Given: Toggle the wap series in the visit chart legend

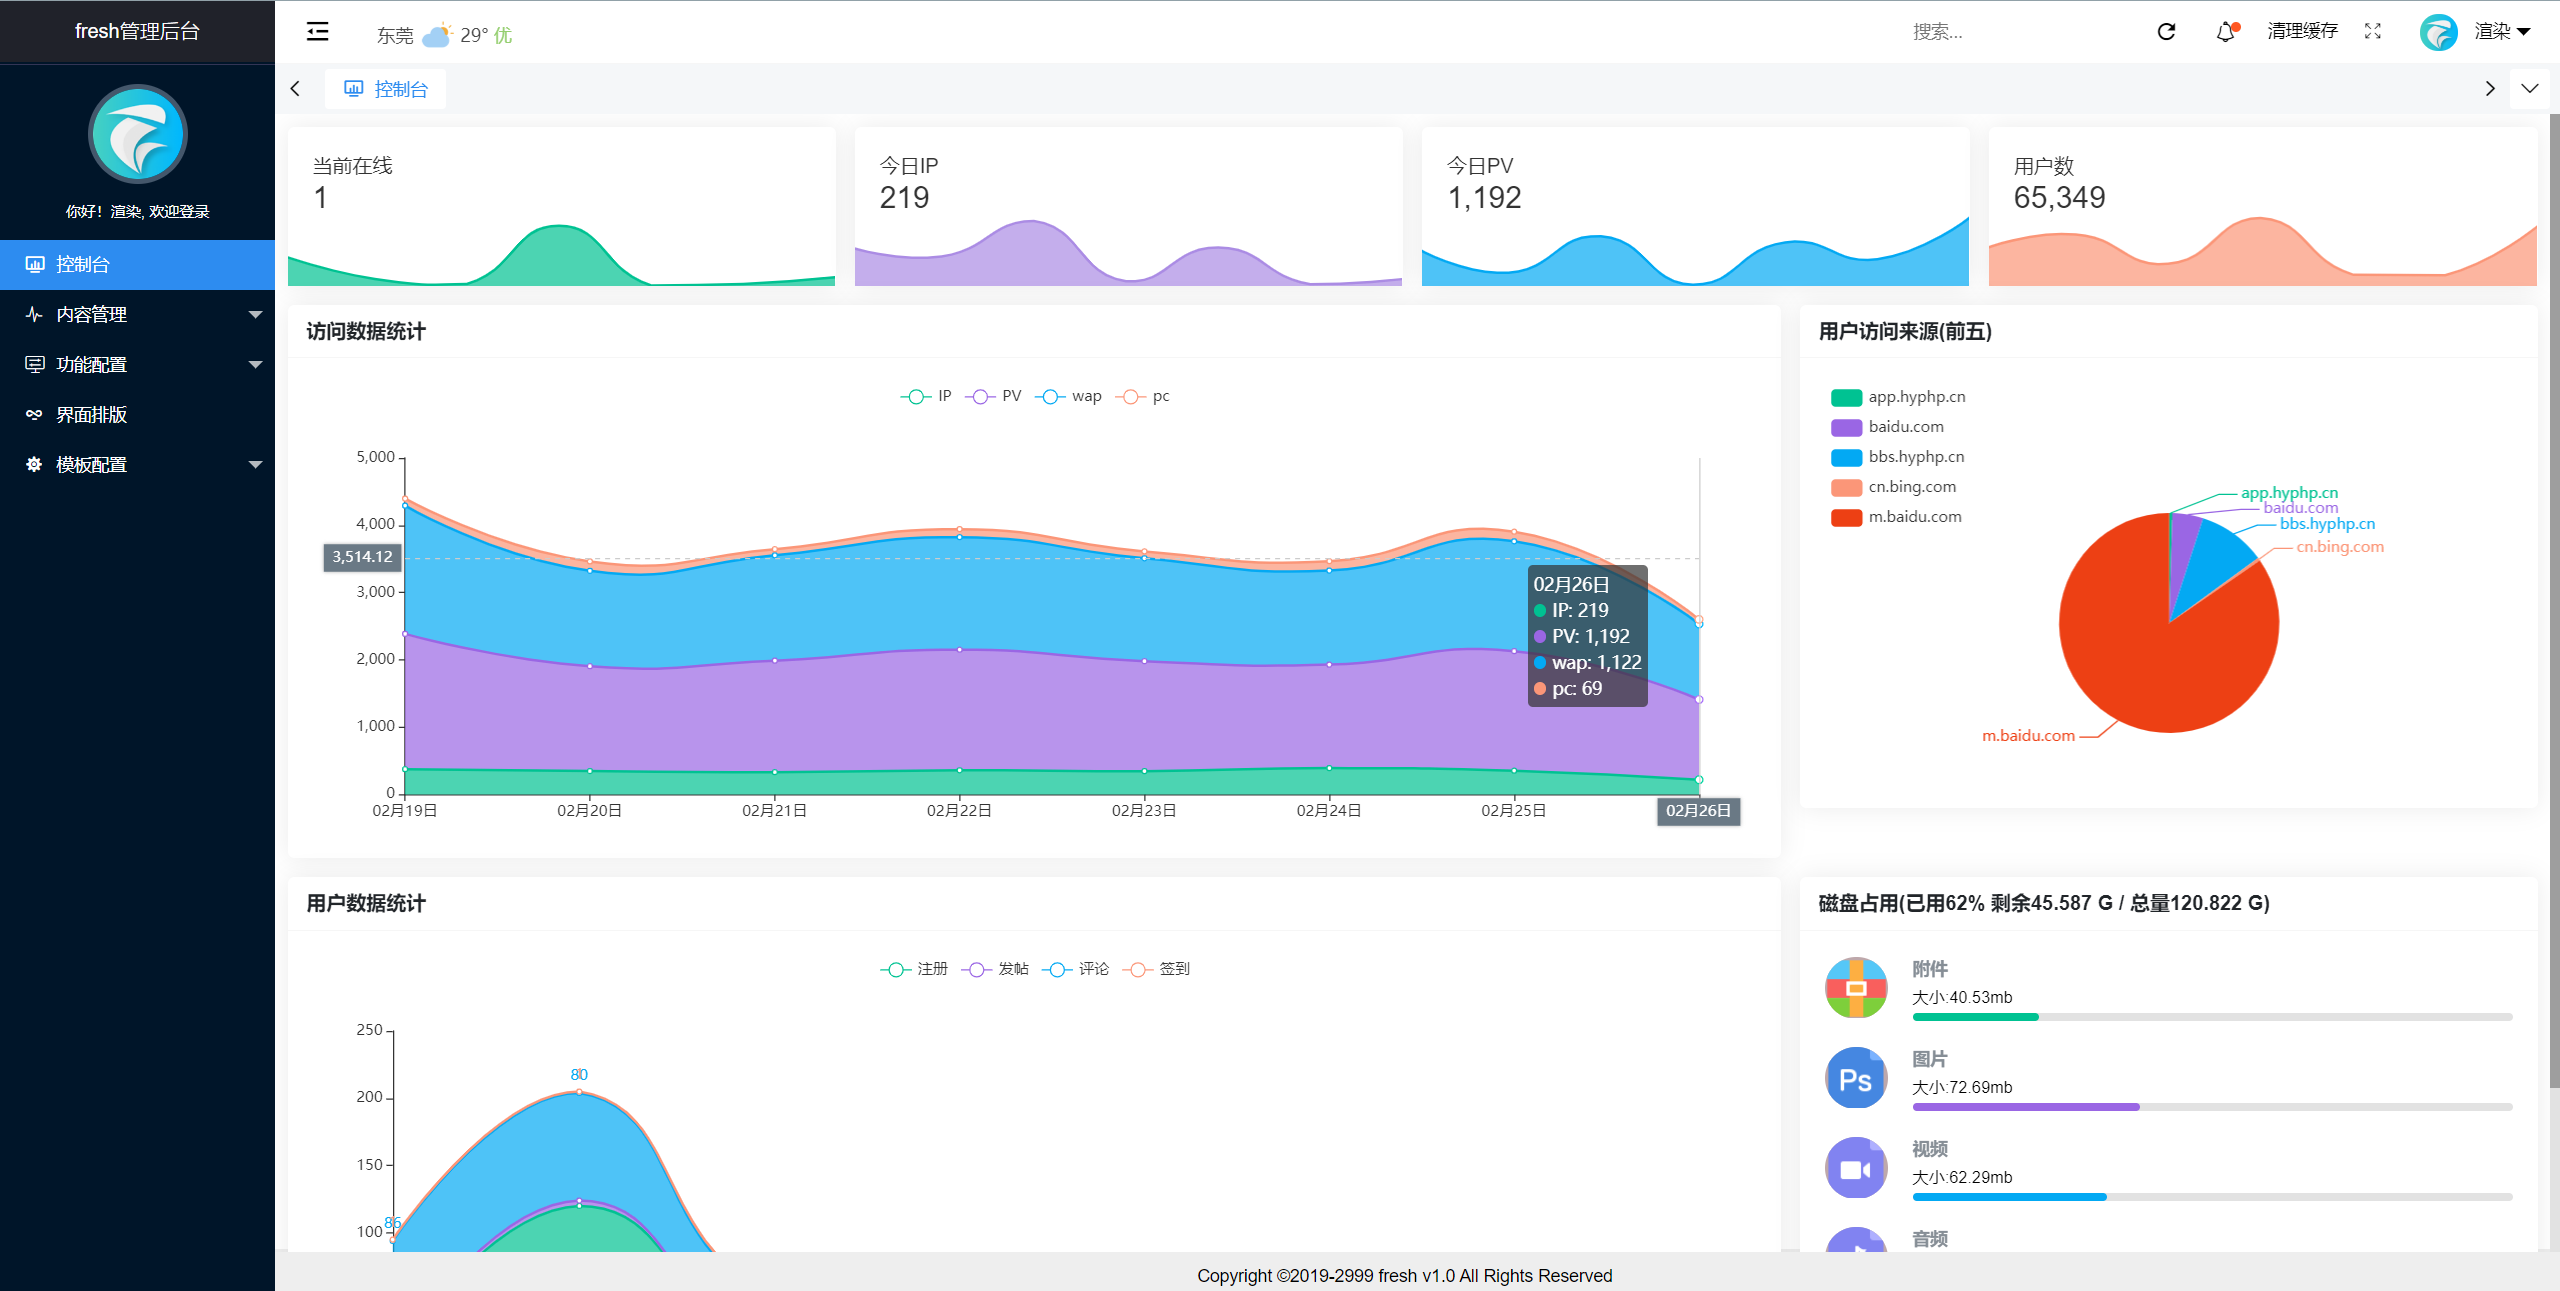Looking at the screenshot, I should point(1068,396).
